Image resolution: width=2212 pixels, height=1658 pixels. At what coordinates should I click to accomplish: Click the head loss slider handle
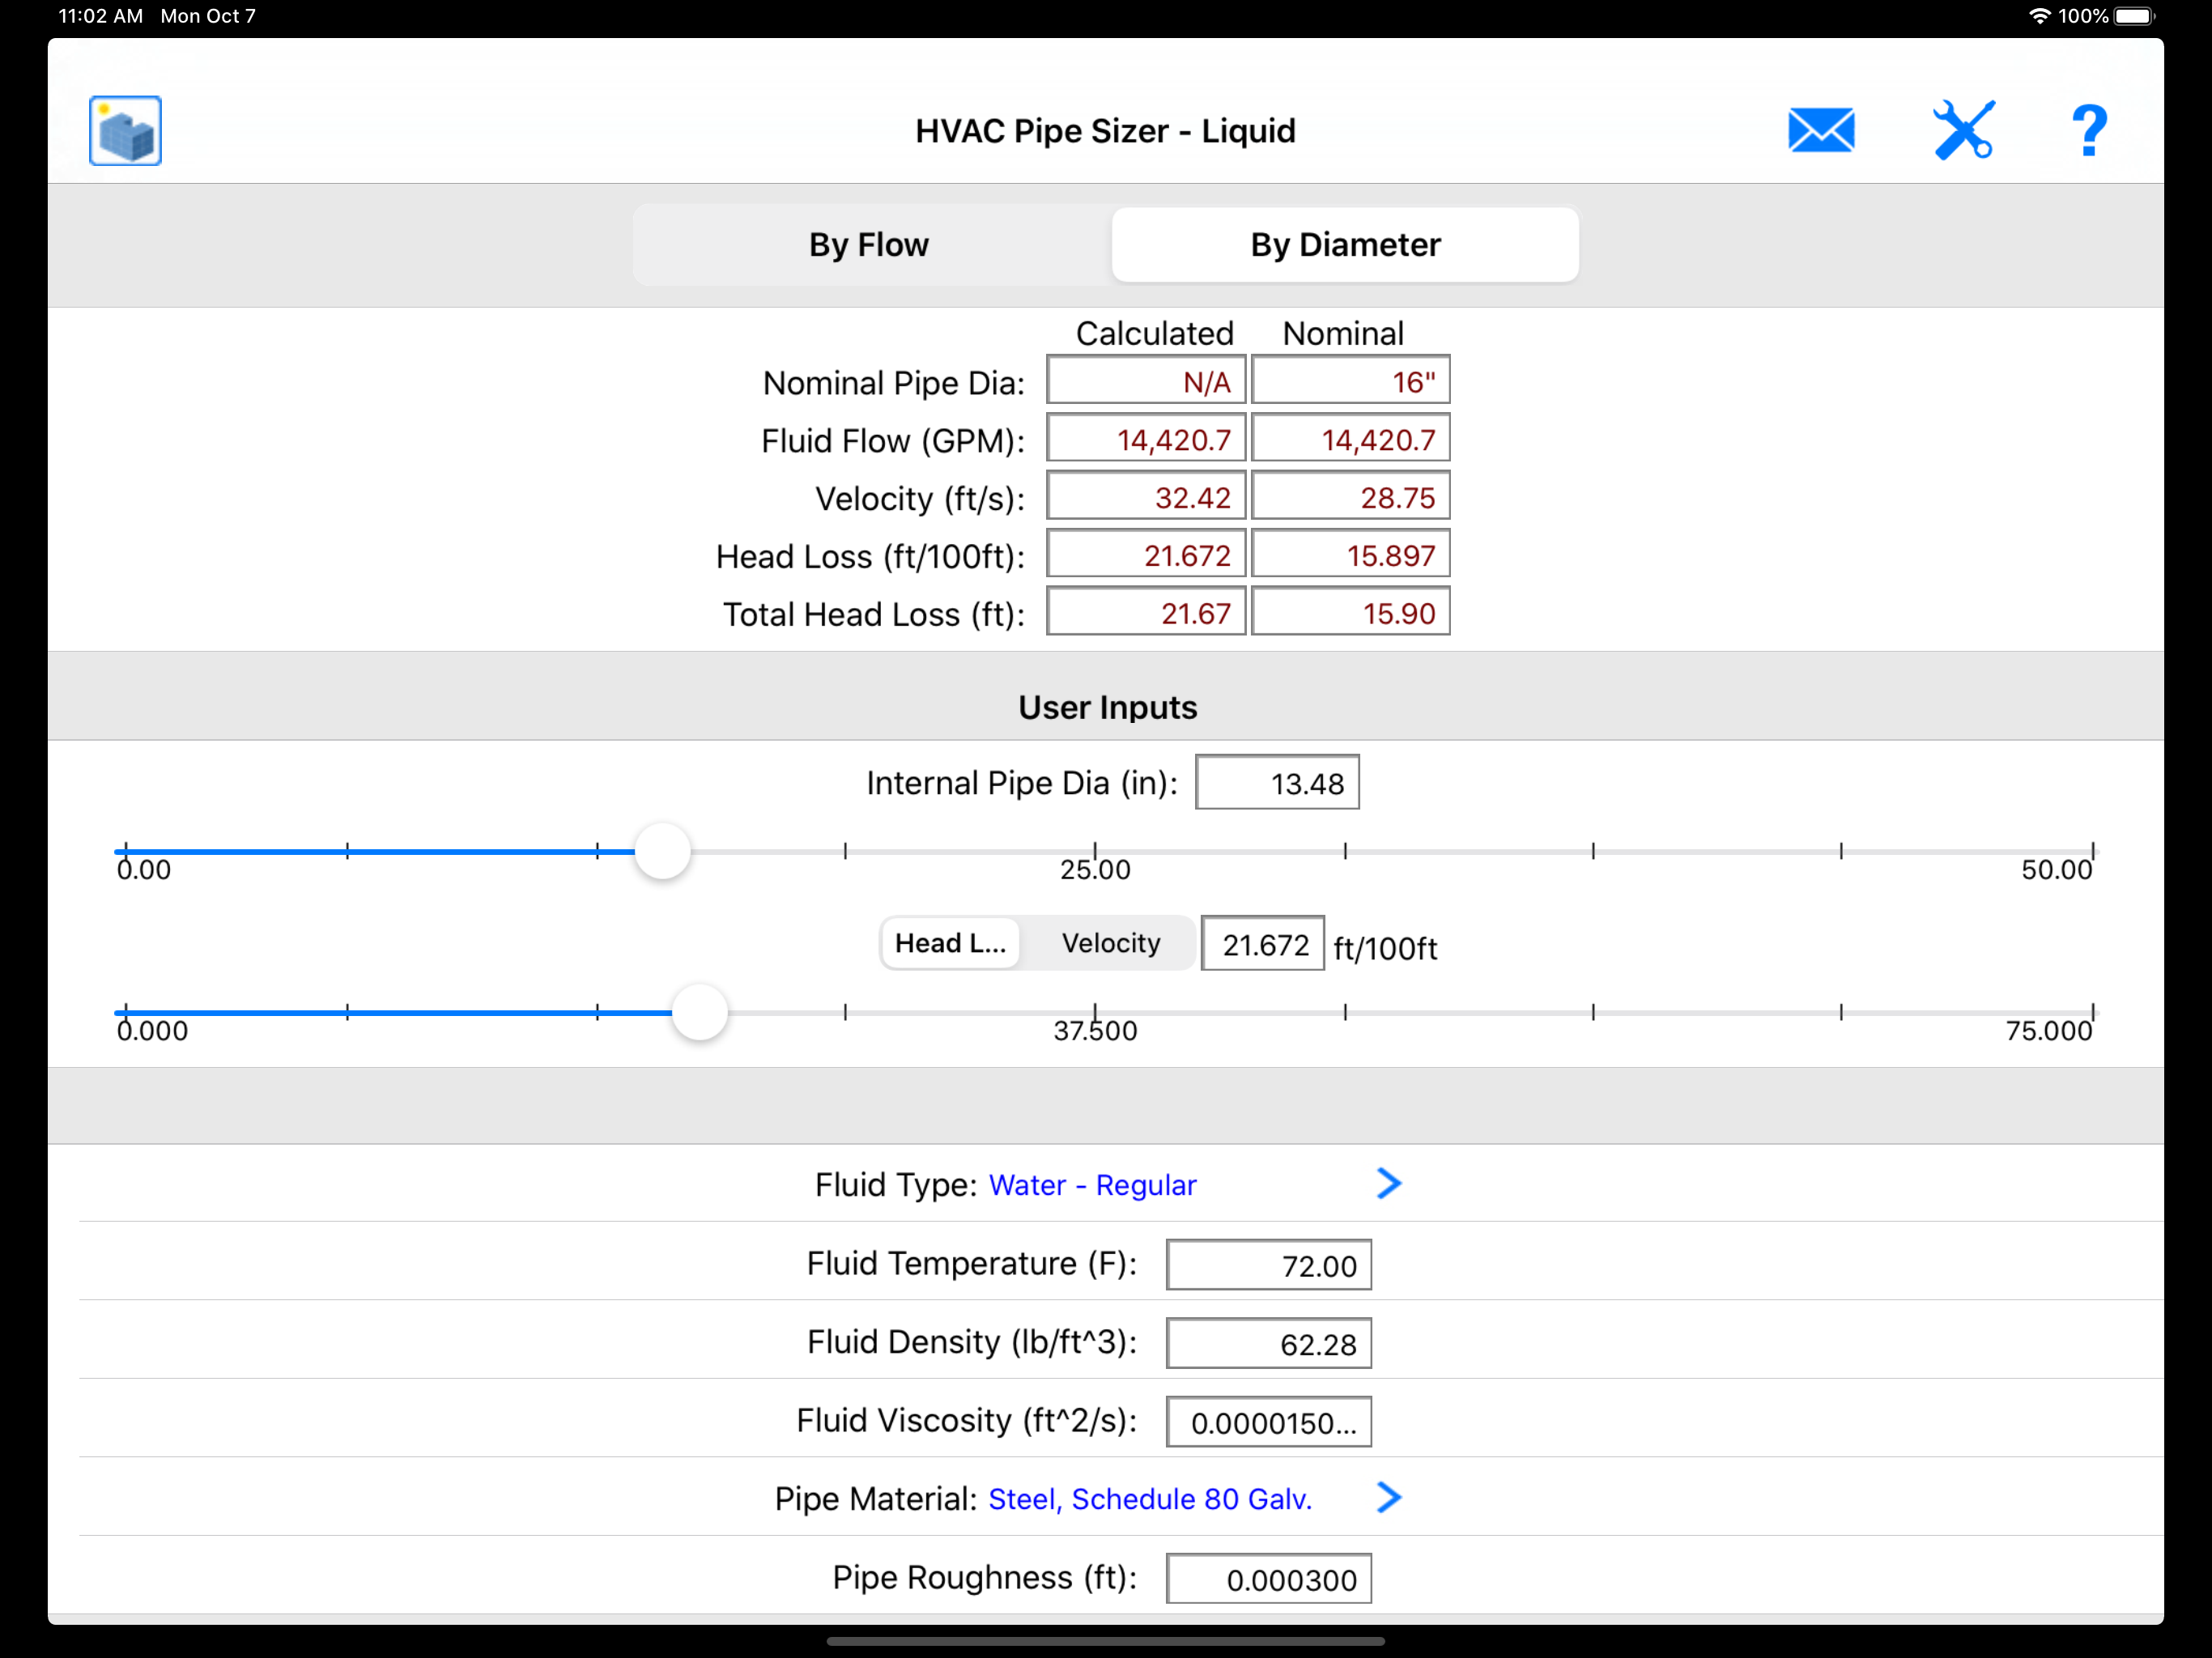click(x=699, y=1012)
